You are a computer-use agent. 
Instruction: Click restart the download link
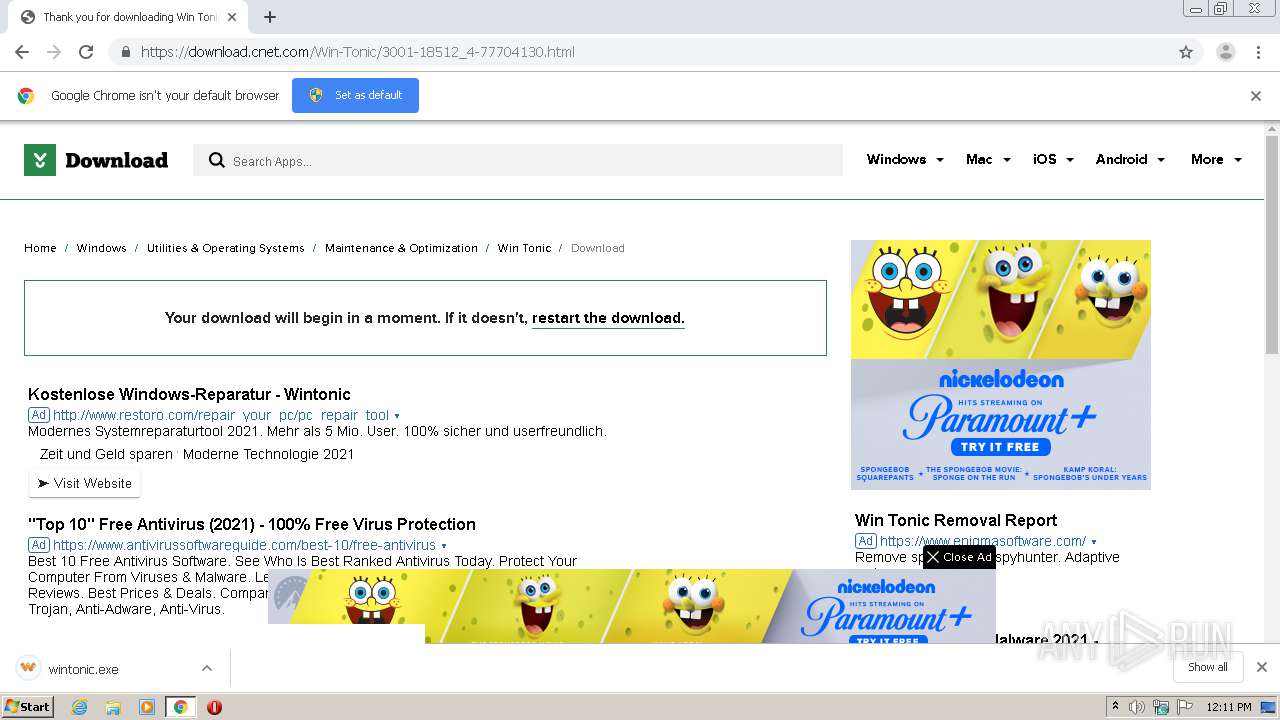click(x=608, y=318)
